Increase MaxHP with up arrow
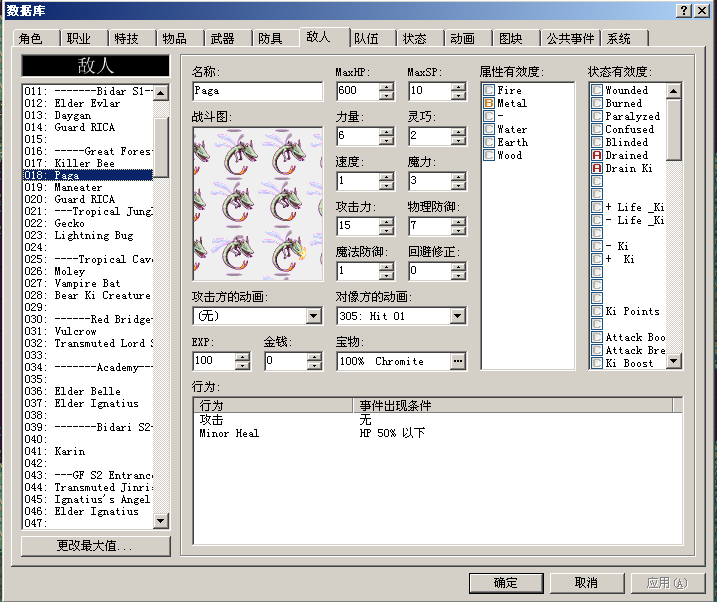717x602 pixels. coord(386,87)
